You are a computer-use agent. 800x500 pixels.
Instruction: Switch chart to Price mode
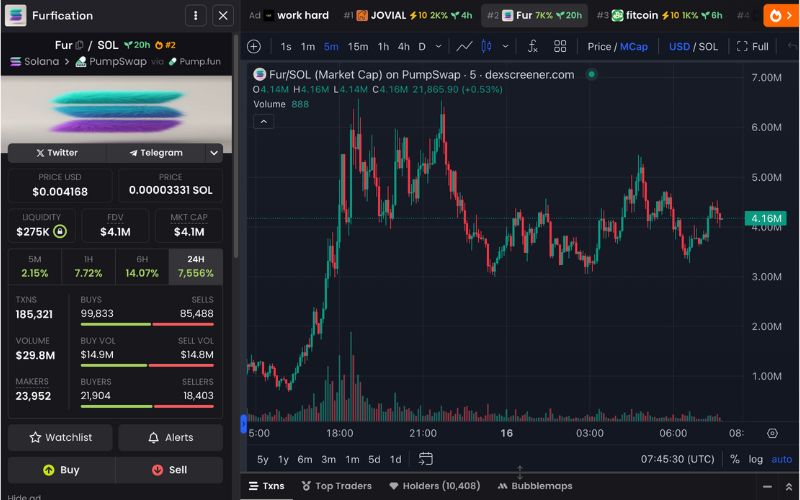coord(599,46)
